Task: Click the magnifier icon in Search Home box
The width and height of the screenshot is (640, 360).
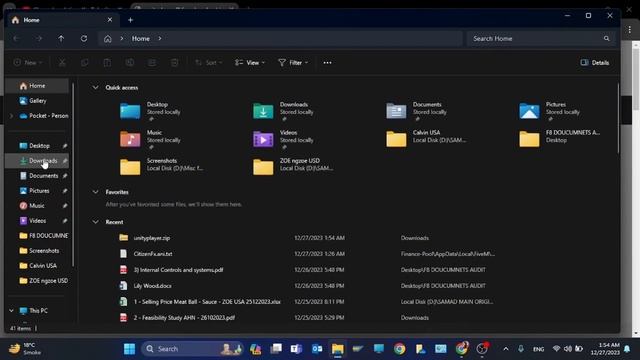Action: 607,38
